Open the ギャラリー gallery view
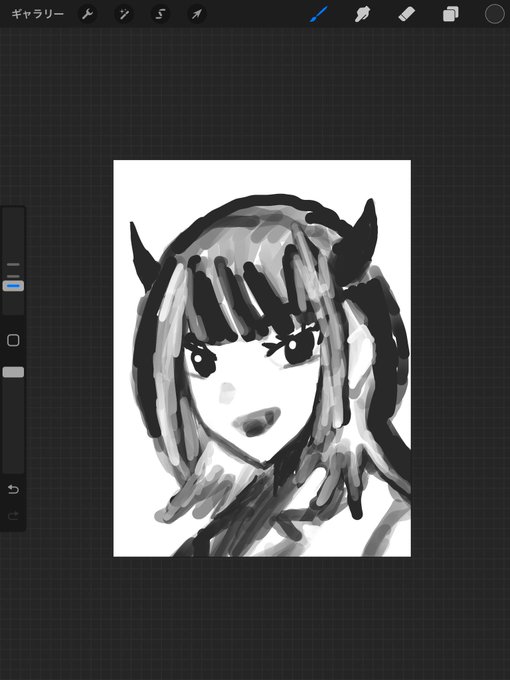Image resolution: width=510 pixels, height=680 pixels. coord(38,14)
